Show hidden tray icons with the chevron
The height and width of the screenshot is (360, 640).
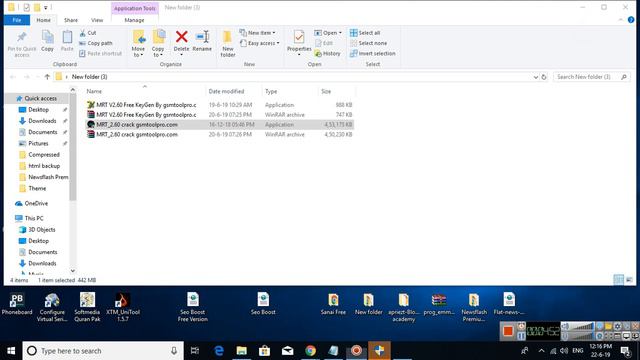coord(541,351)
